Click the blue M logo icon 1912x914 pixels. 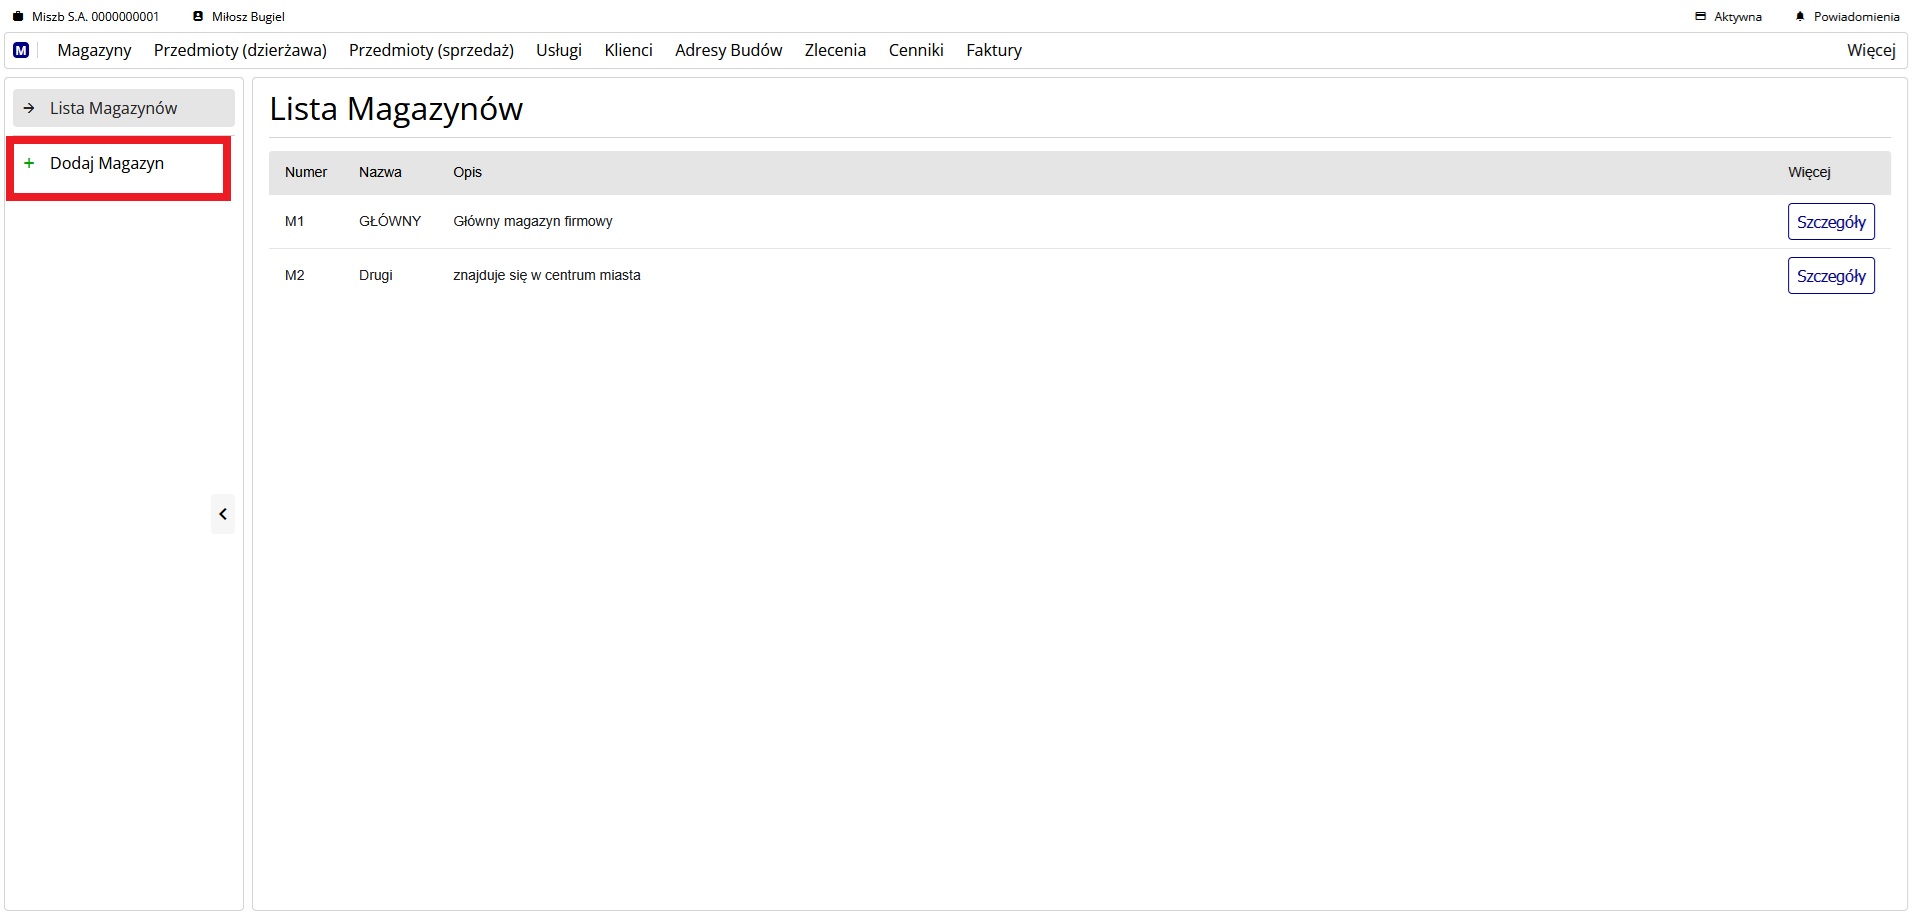pos(21,50)
